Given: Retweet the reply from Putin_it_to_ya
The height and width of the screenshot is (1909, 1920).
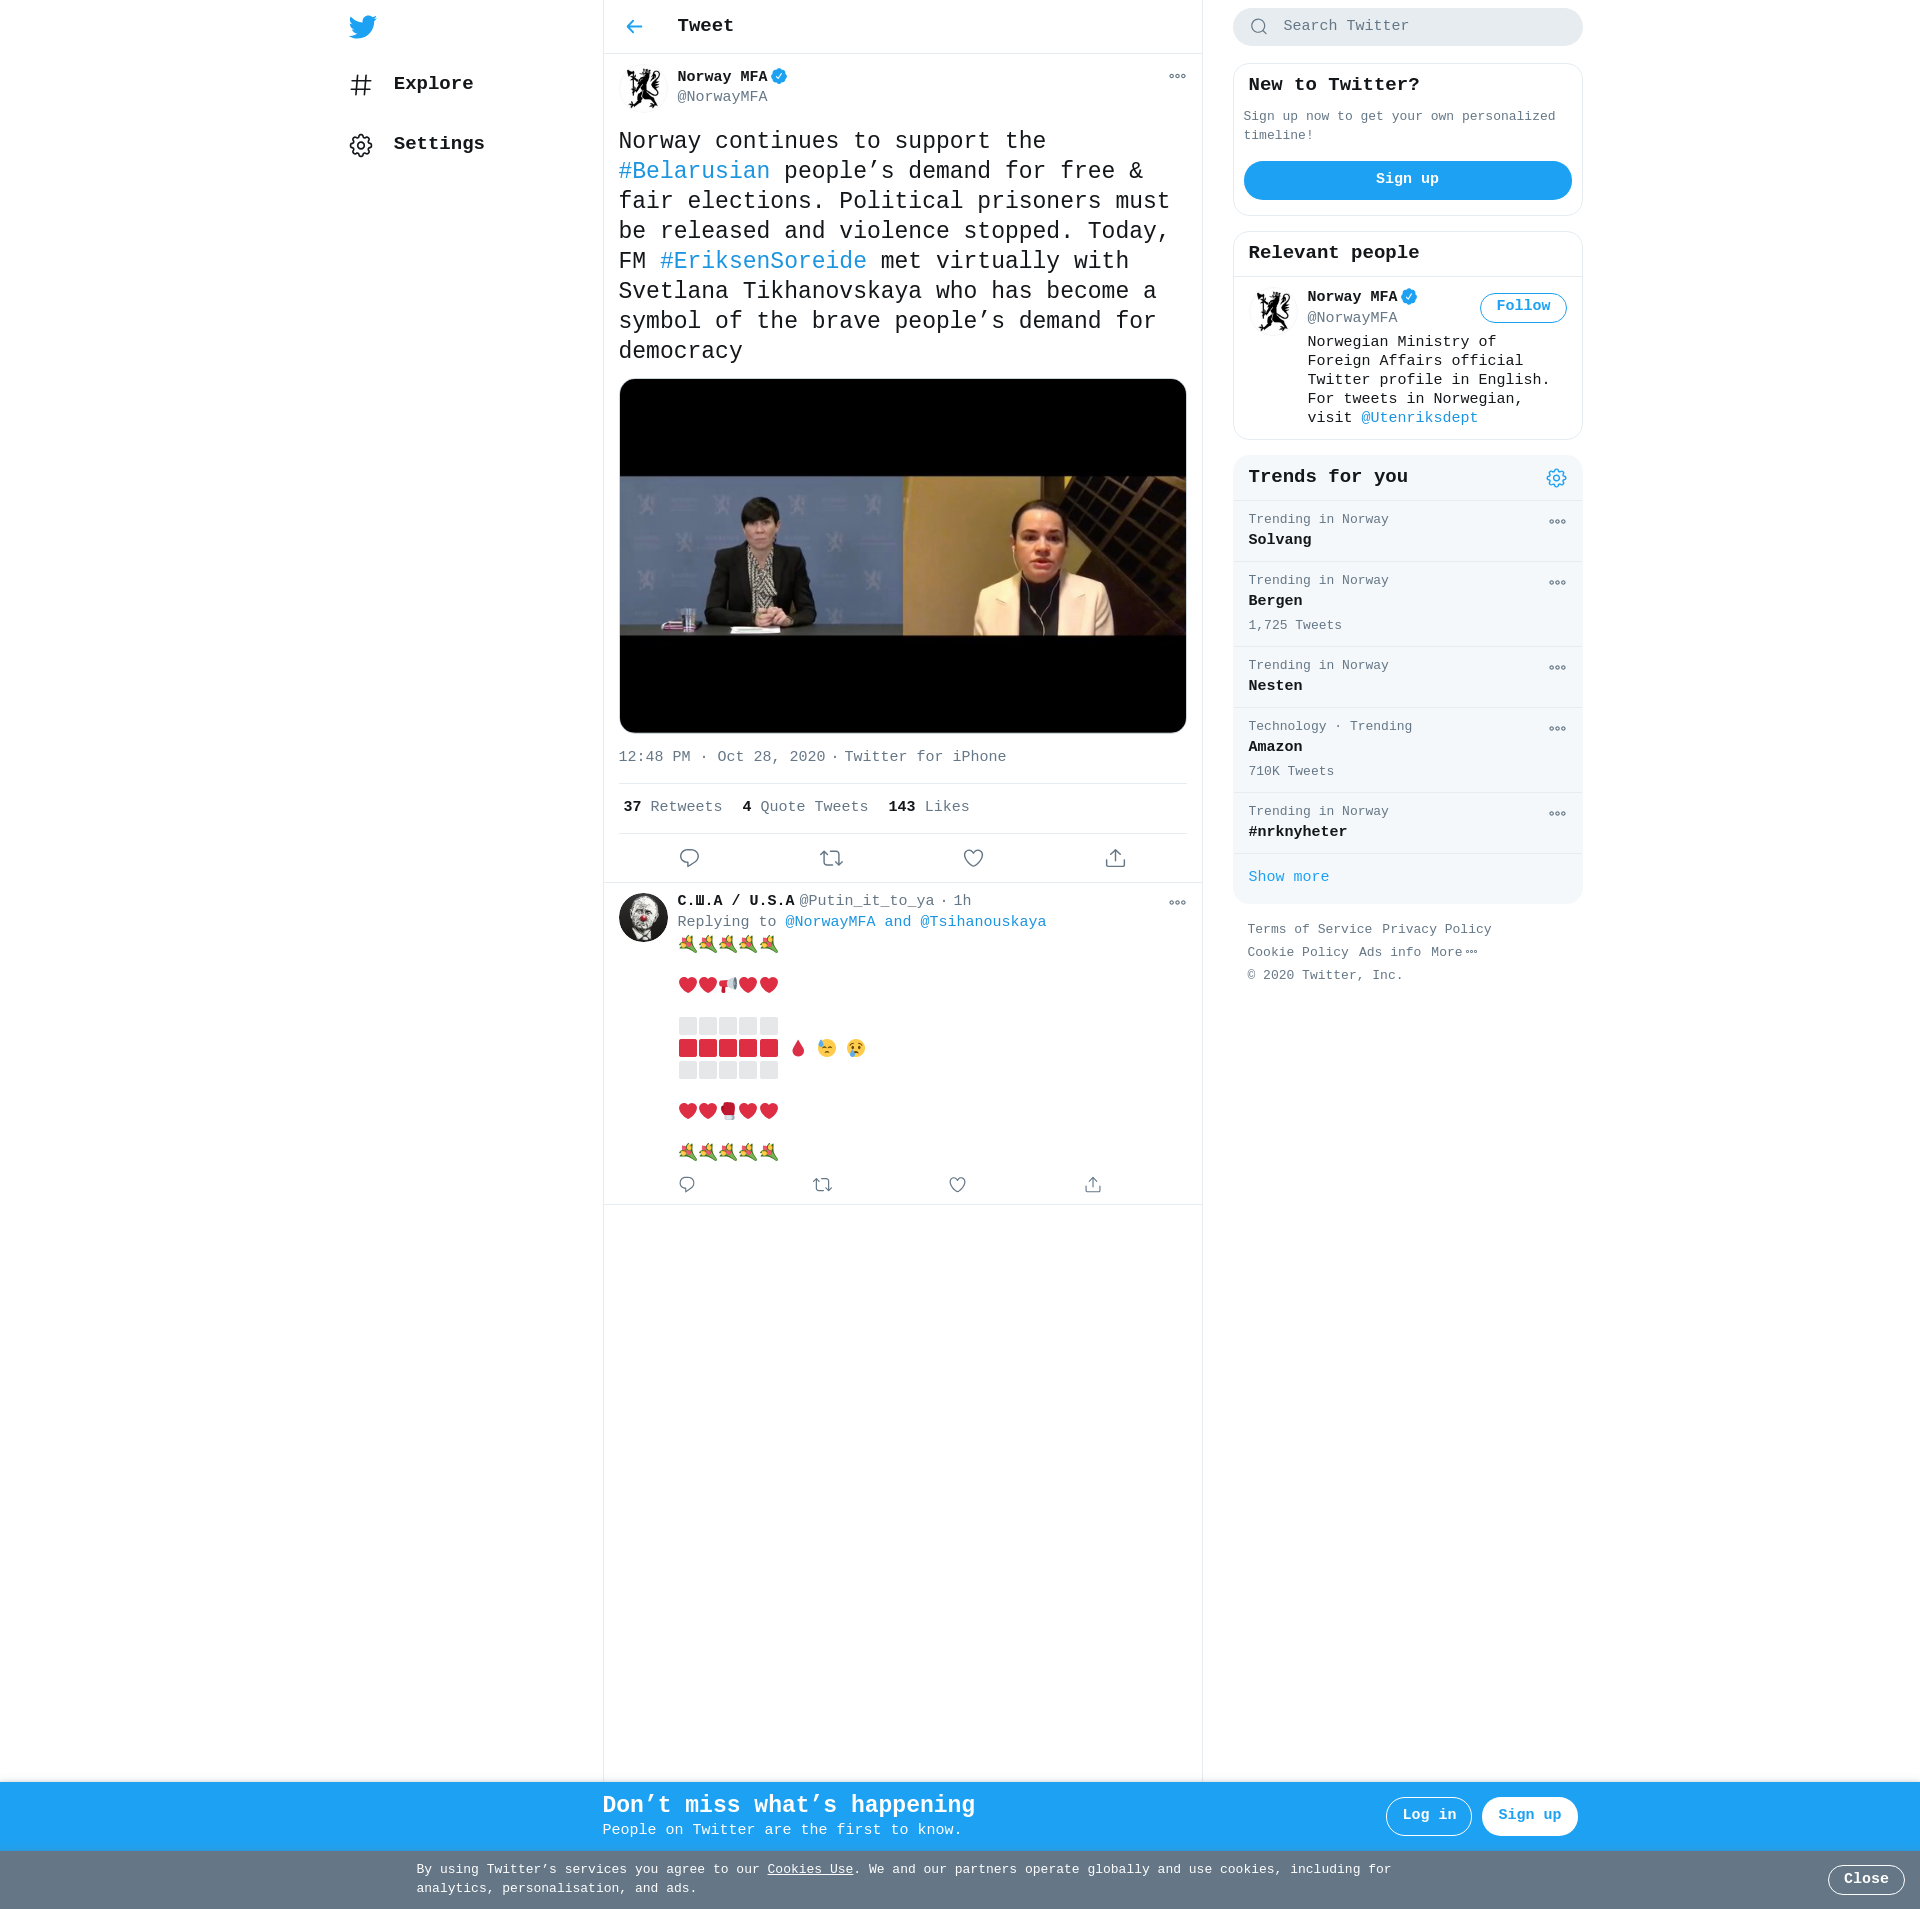Looking at the screenshot, I should 822,1185.
